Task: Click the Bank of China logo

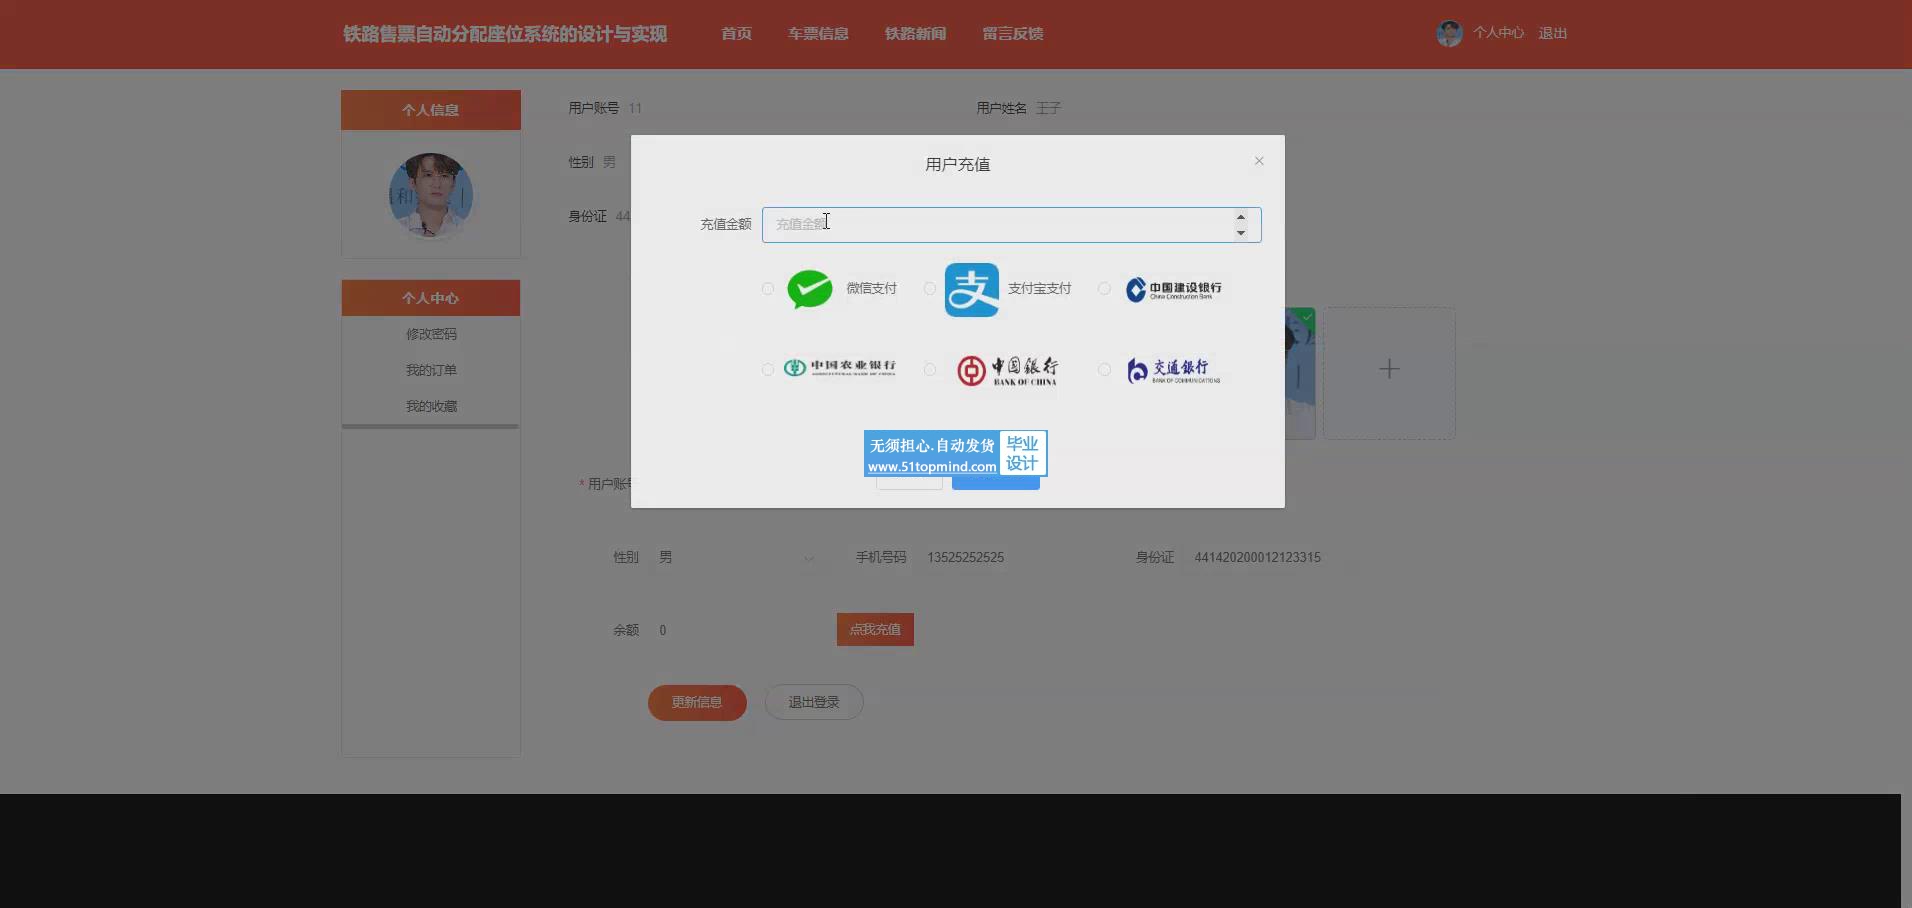Action: coord(1007,370)
